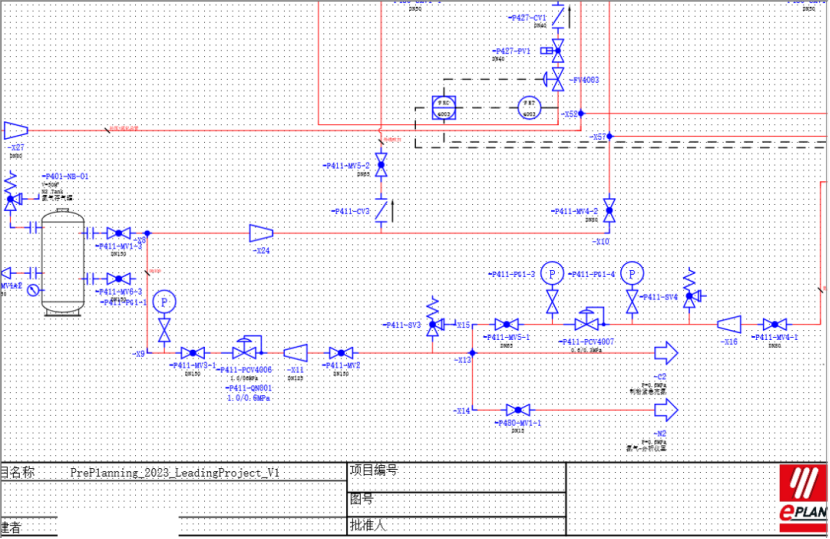Screen dimensions: 830x539
Task: Click the PrePlanning_2023_LeadingProject_V1 project name
Action: click(175, 473)
